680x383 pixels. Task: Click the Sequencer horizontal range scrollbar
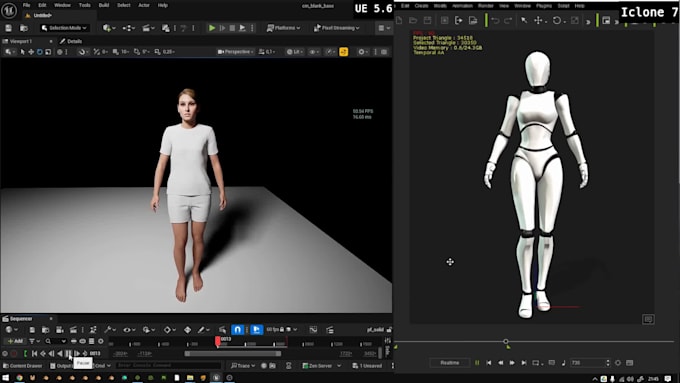[x=233, y=354]
